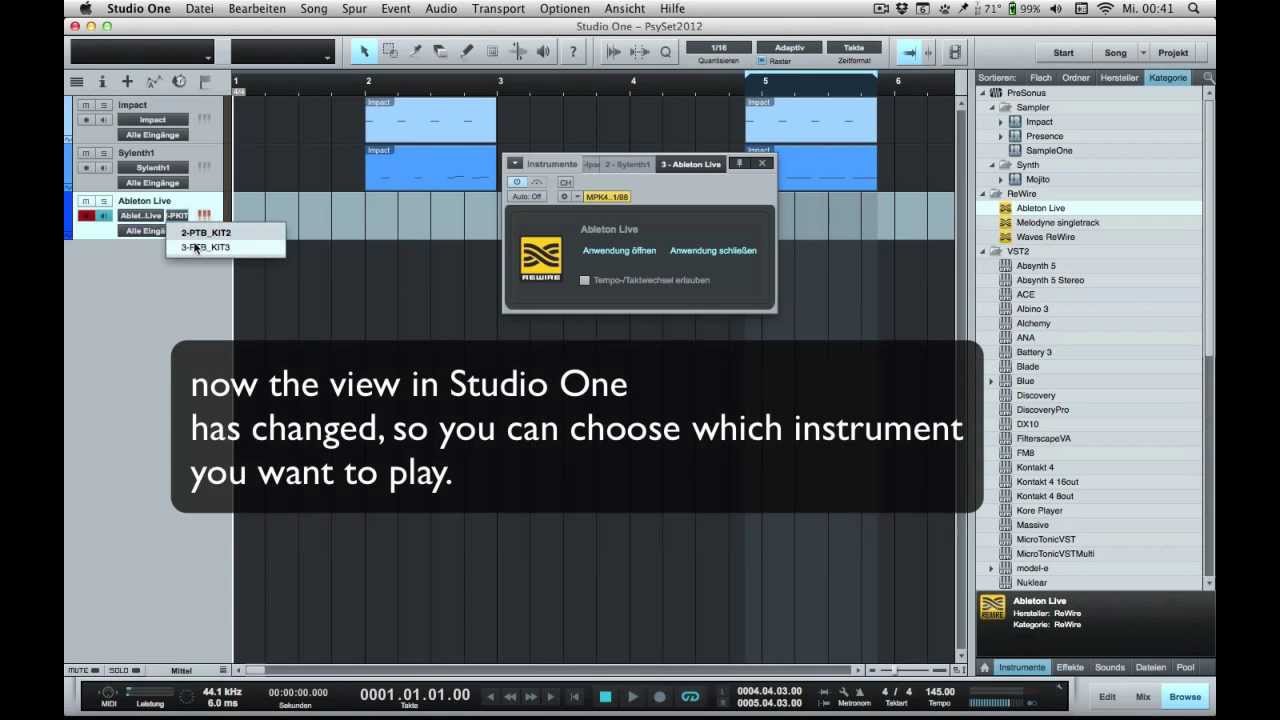1280x720 pixels.
Task: Pick the Eraser tool
Action: pyautogui.click(x=441, y=52)
